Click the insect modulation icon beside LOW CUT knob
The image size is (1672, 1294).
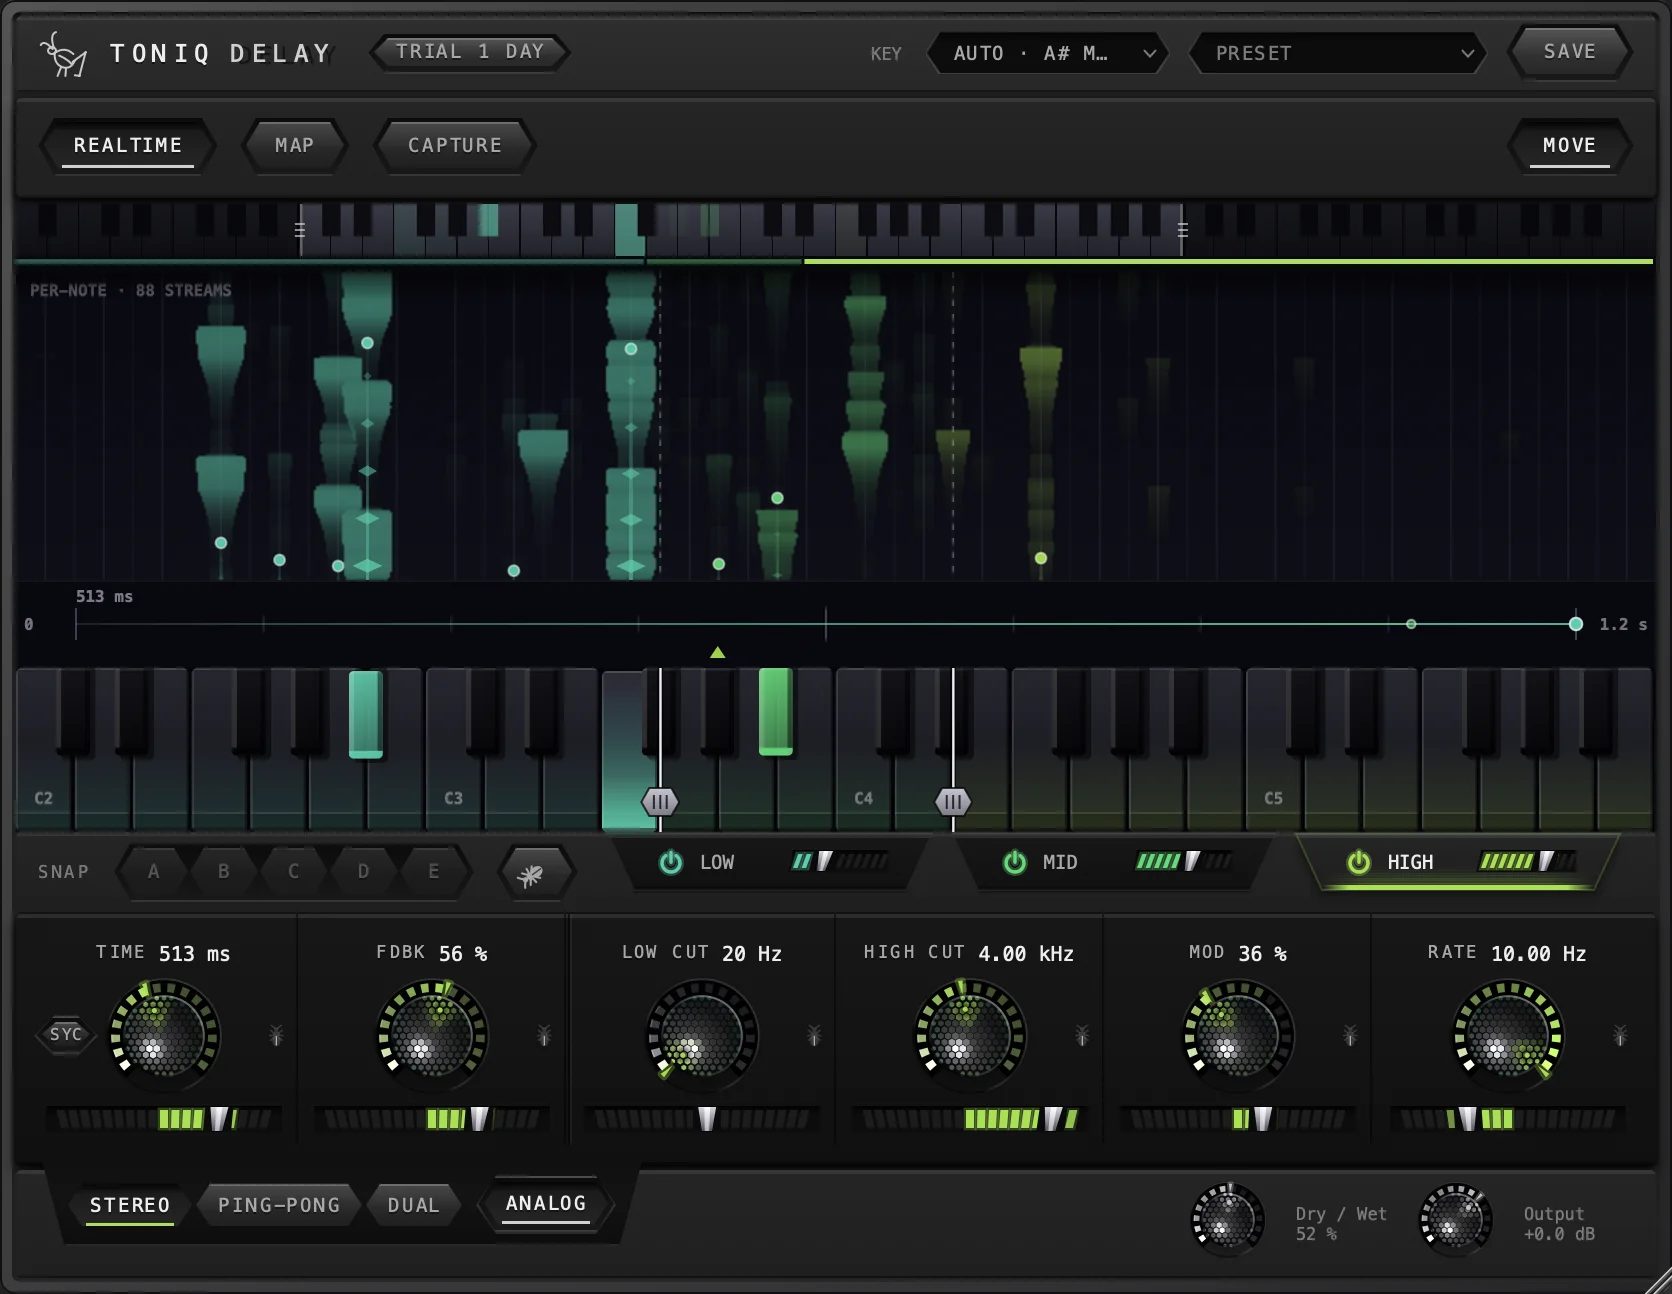(x=814, y=1035)
